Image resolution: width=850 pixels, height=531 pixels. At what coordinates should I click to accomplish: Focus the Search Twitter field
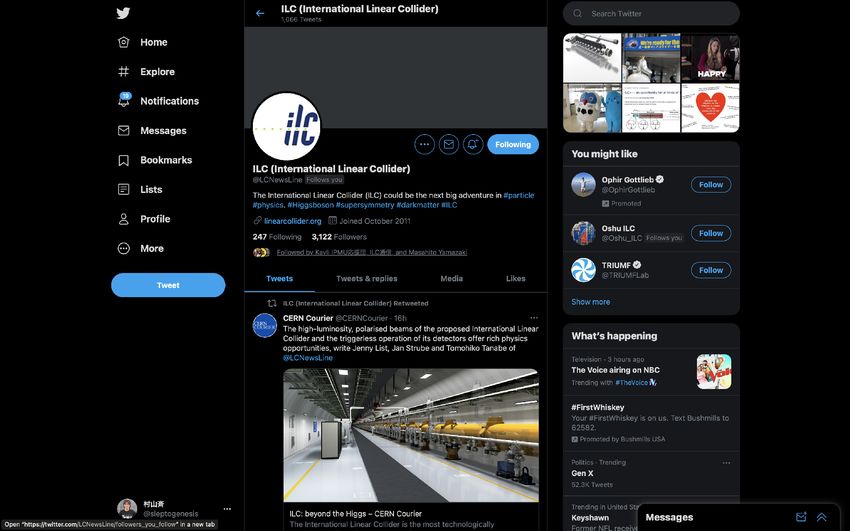(x=651, y=14)
